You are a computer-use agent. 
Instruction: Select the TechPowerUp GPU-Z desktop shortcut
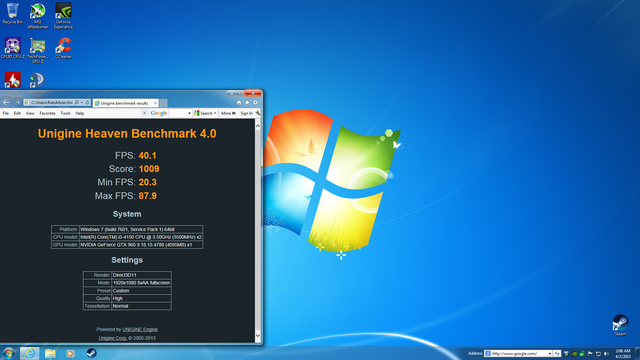coord(38,50)
